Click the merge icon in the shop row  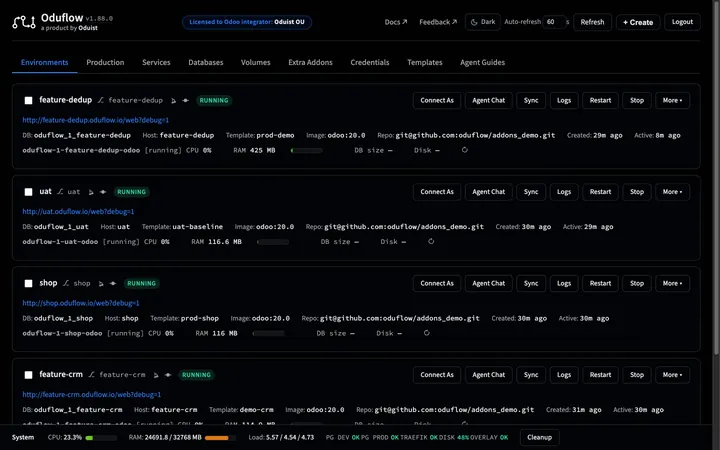[x=101, y=283]
